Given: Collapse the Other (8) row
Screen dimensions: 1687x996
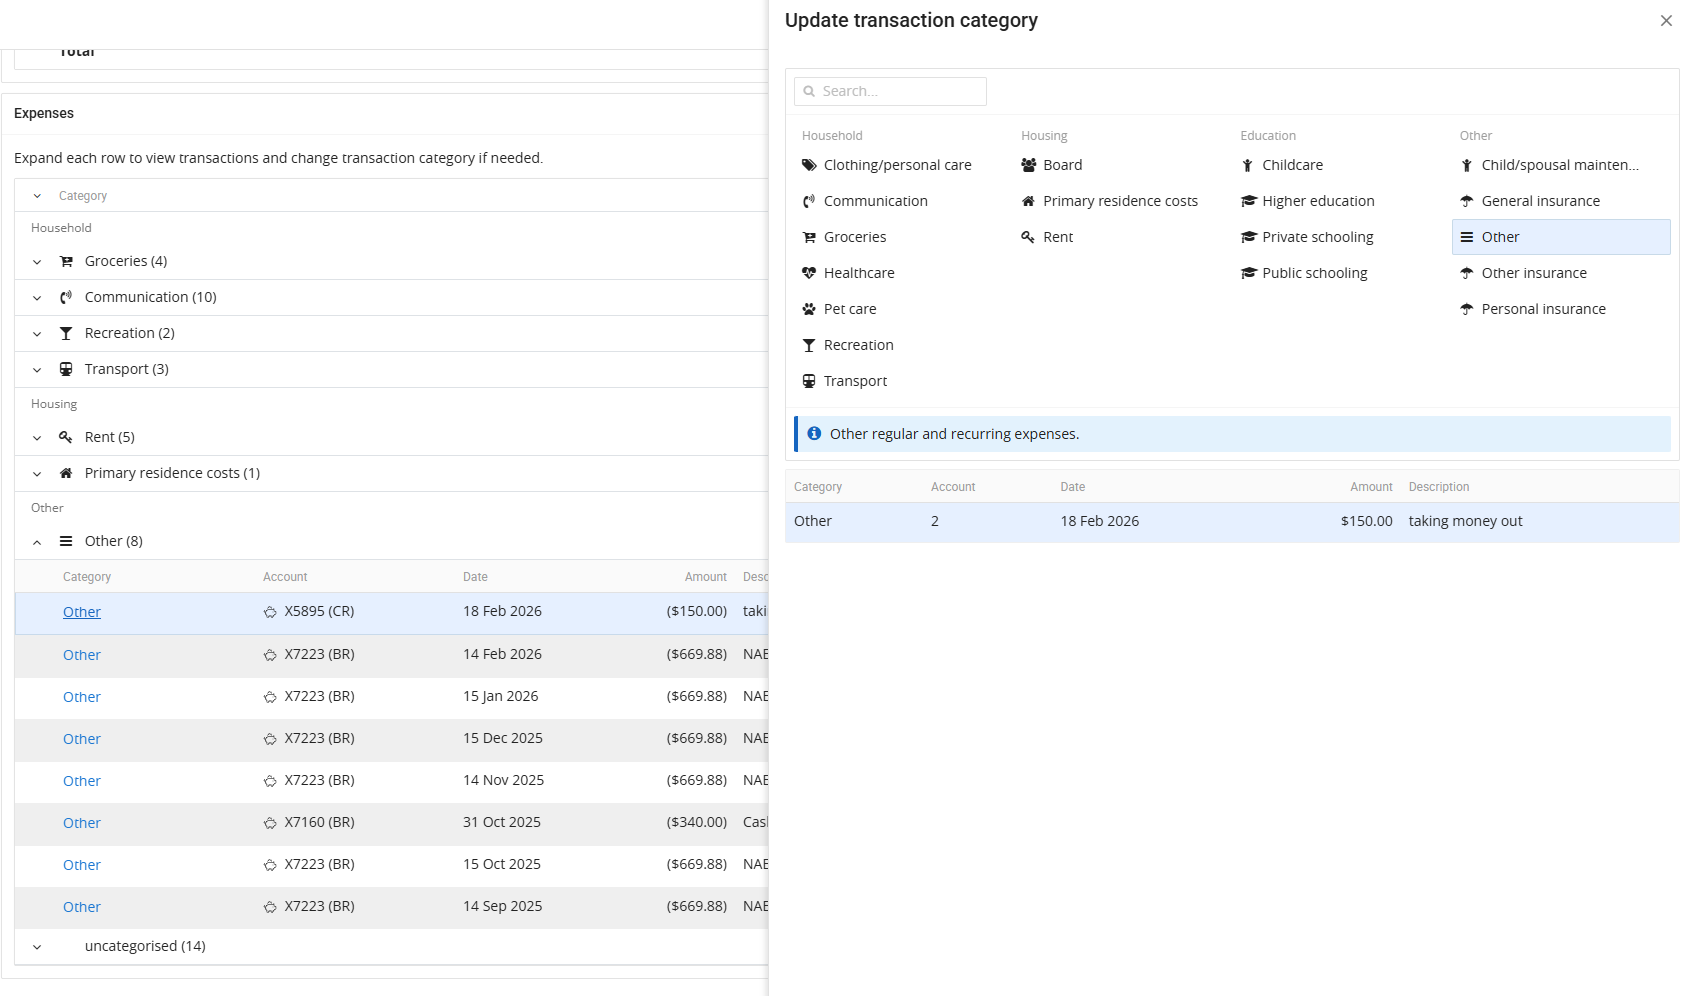Looking at the screenshot, I should (37, 542).
